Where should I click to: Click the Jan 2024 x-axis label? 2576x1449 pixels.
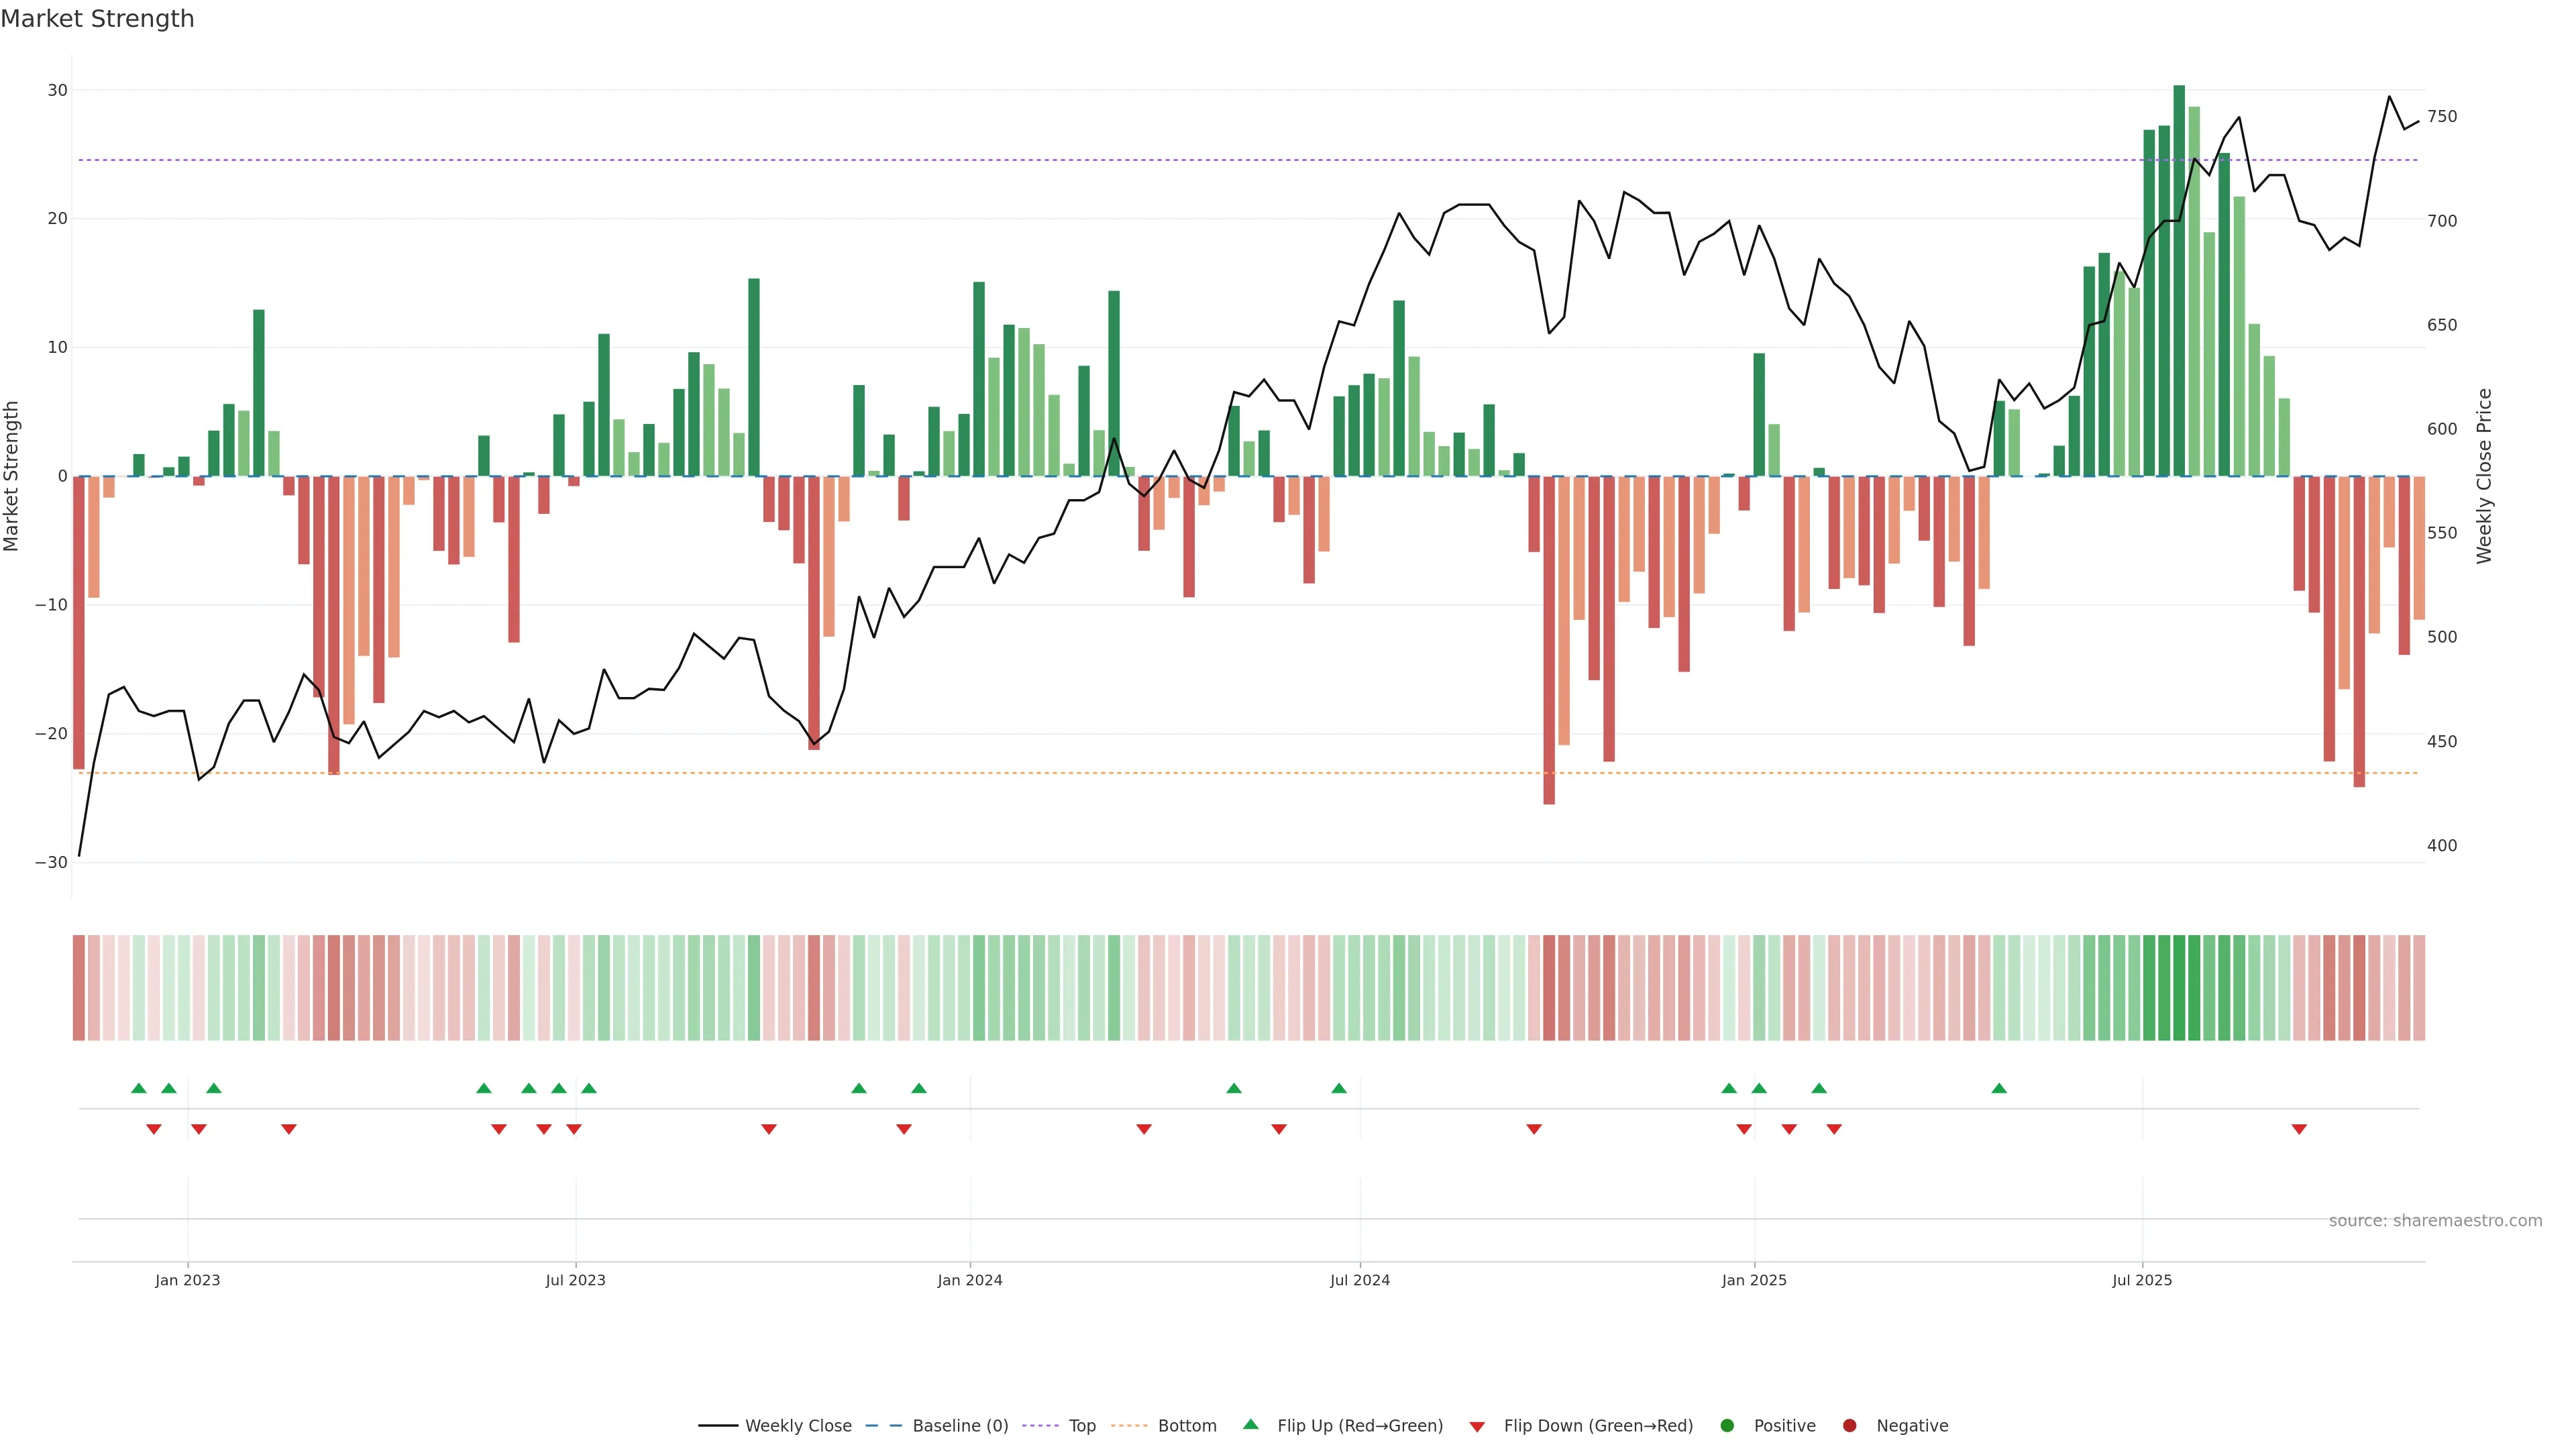pyautogui.click(x=969, y=1280)
